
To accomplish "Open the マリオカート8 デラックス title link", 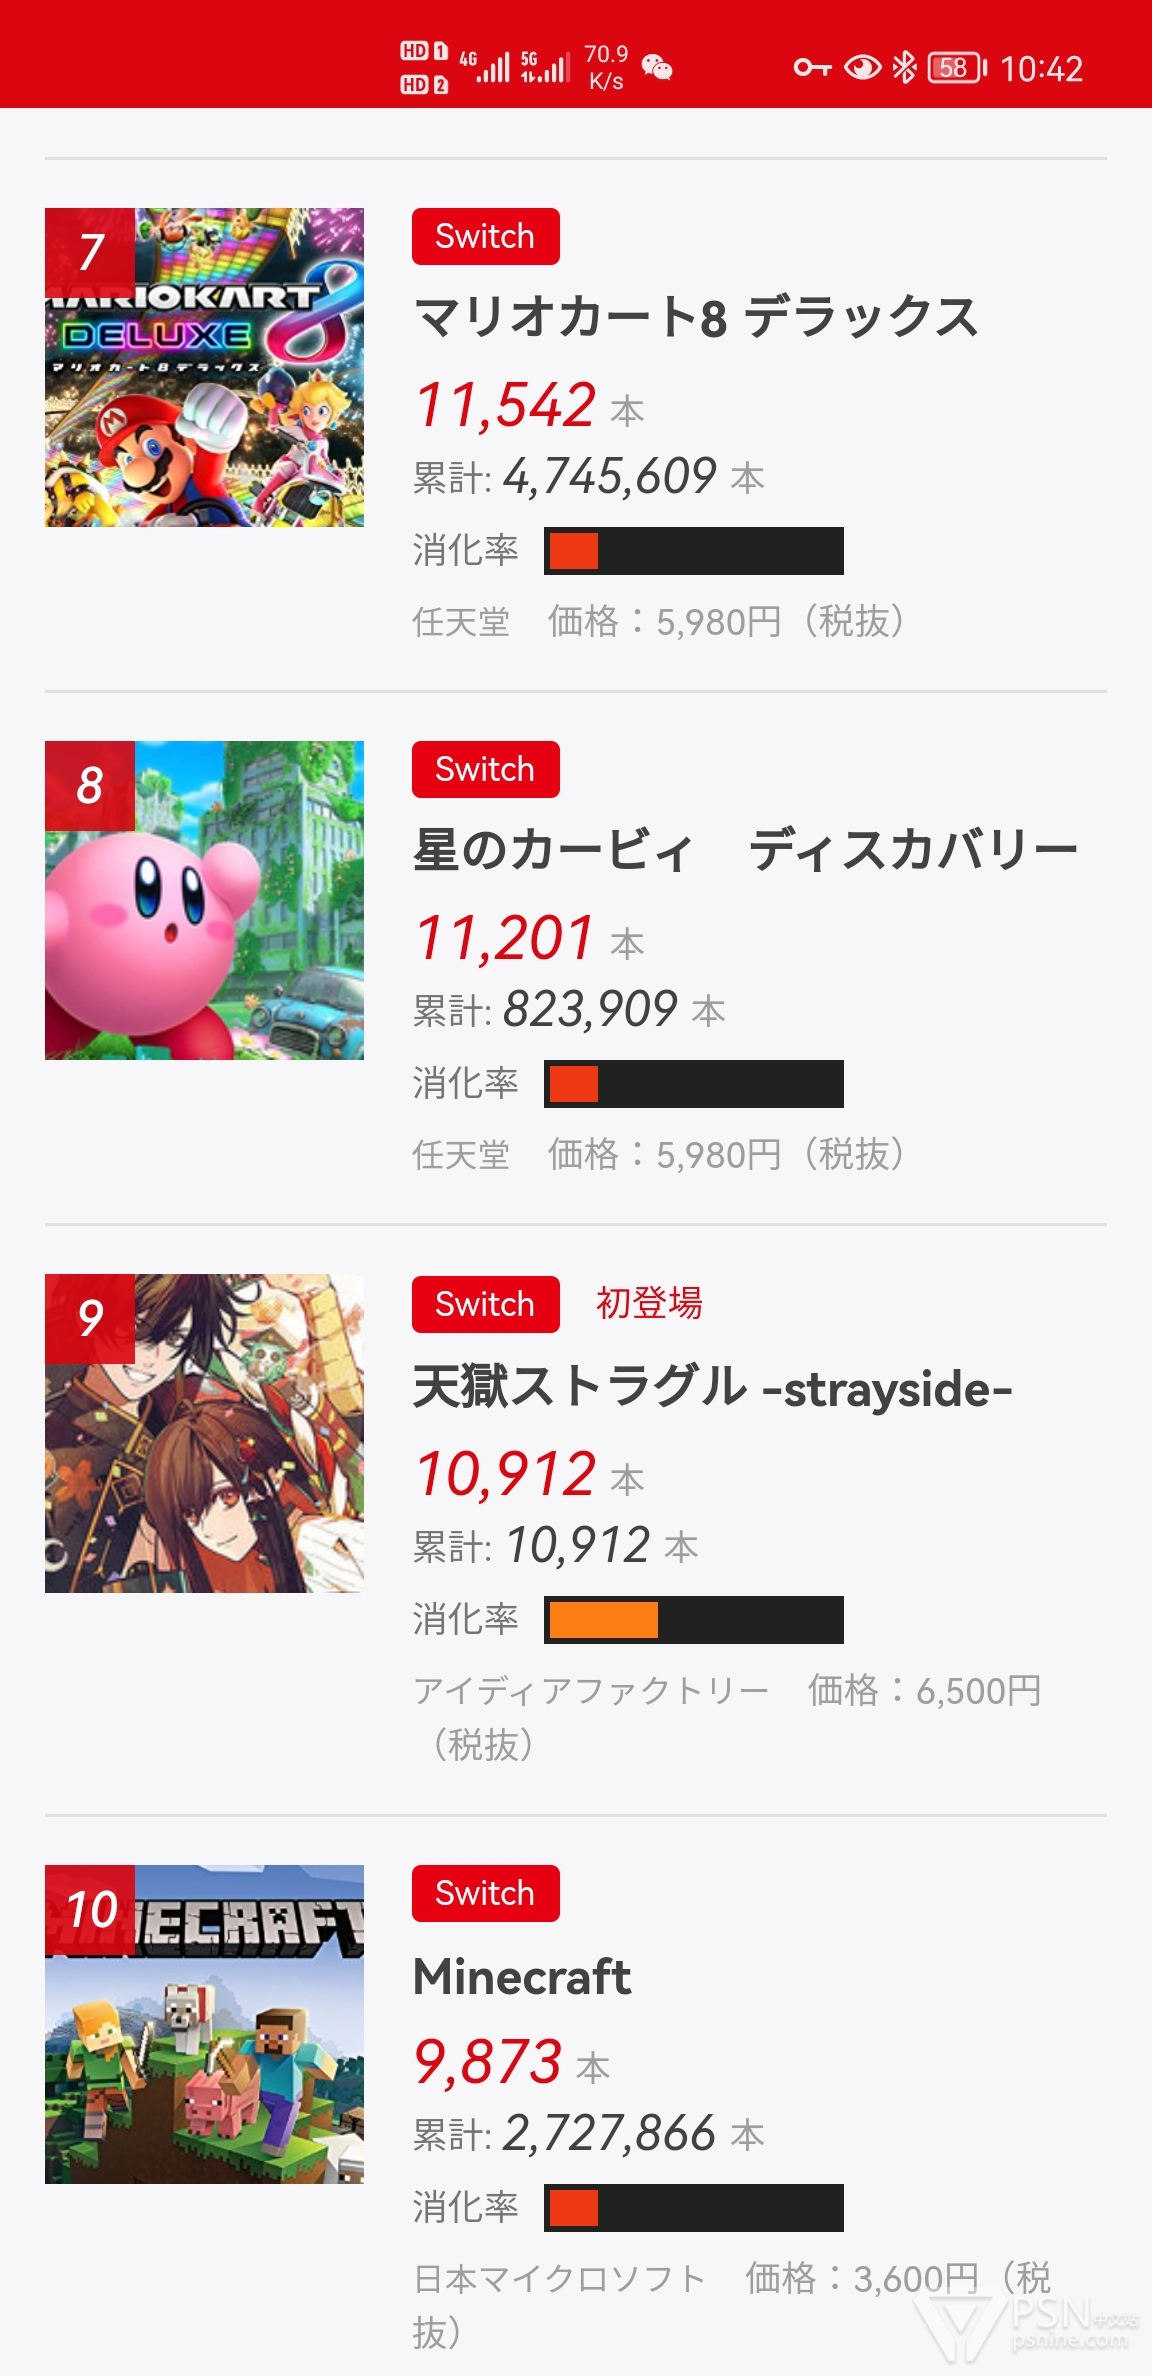I will coord(696,318).
